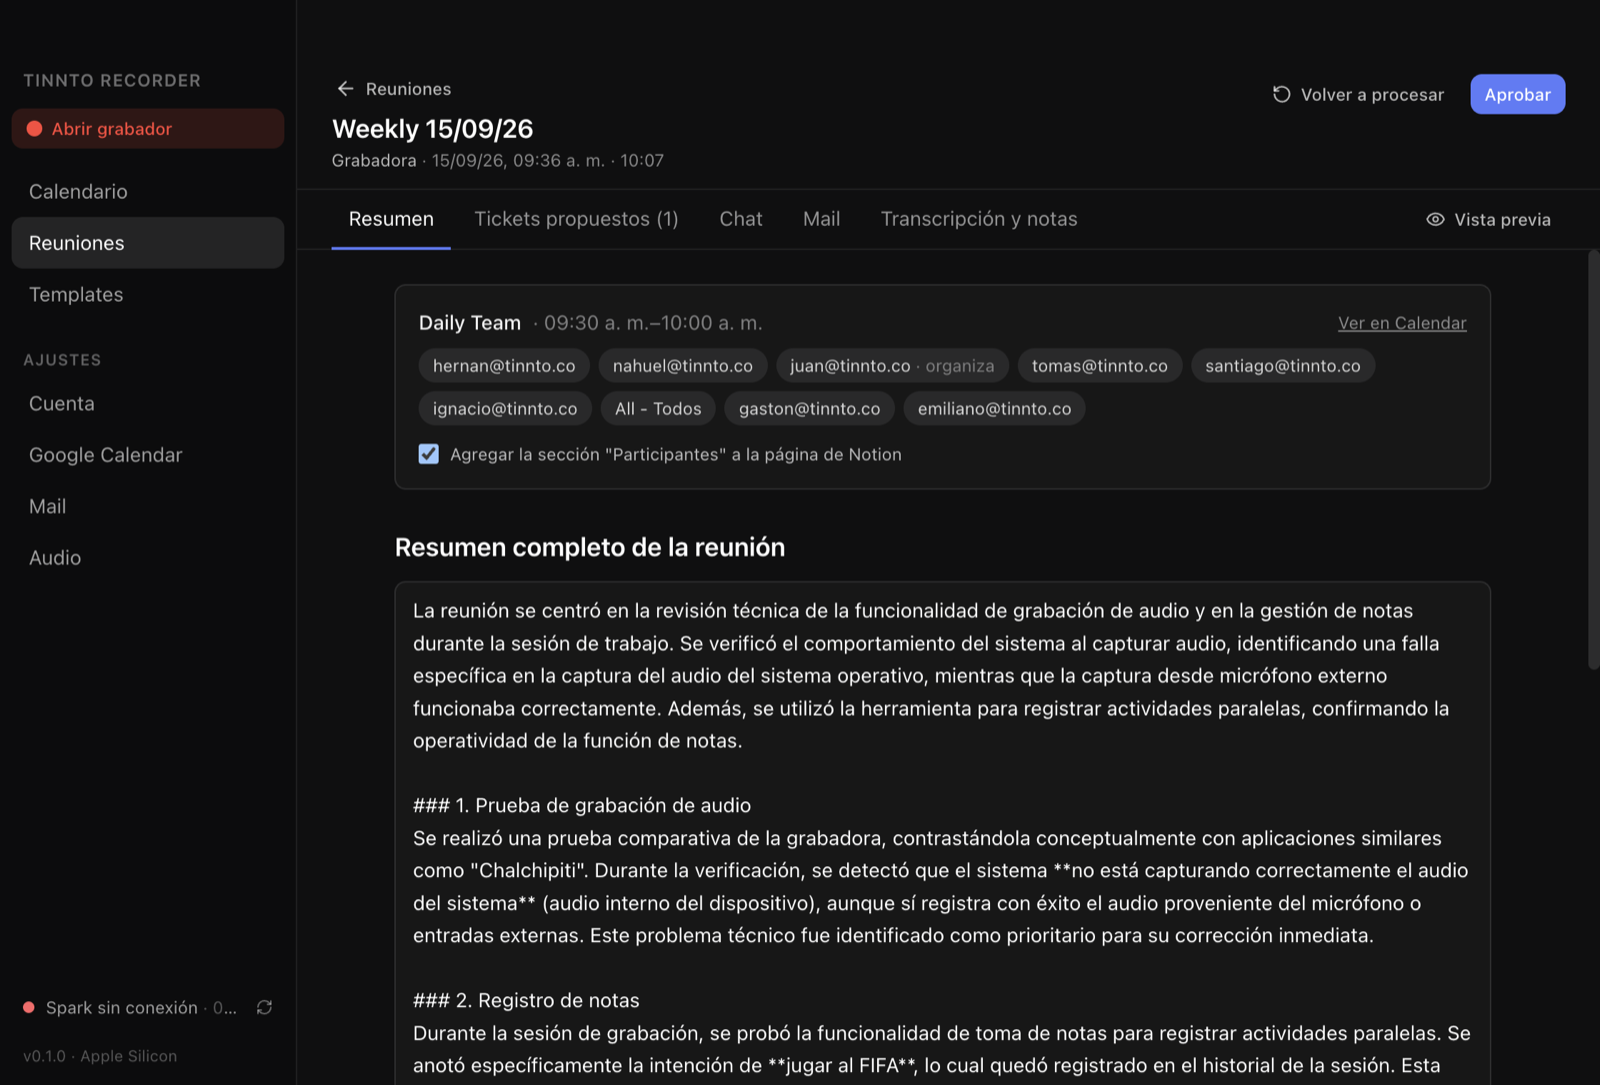
Task: Click the nahuel@tinnto.co participant chip
Action: (x=683, y=366)
